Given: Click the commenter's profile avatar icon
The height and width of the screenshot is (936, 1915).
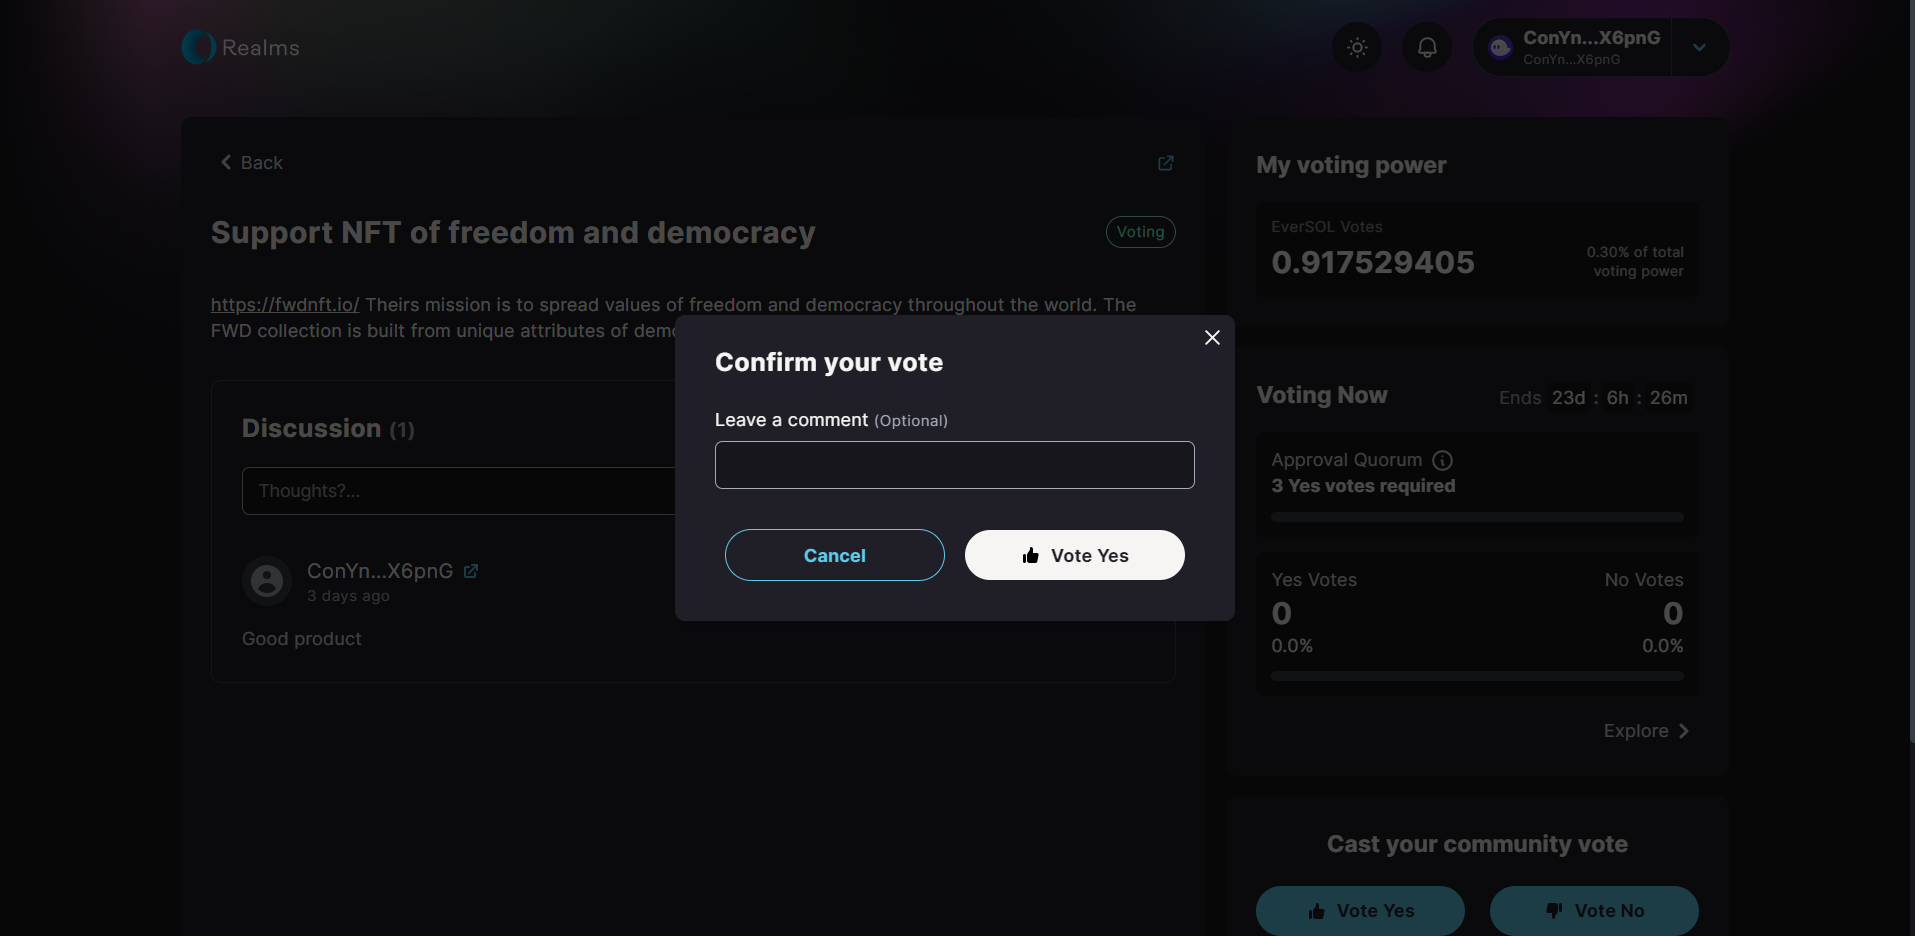Looking at the screenshot, I should [x=267, y=581].
